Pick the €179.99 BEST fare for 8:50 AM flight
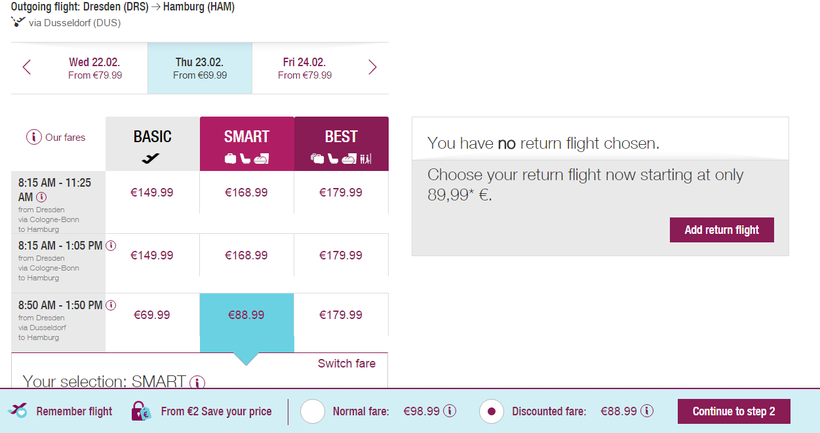 341,315
